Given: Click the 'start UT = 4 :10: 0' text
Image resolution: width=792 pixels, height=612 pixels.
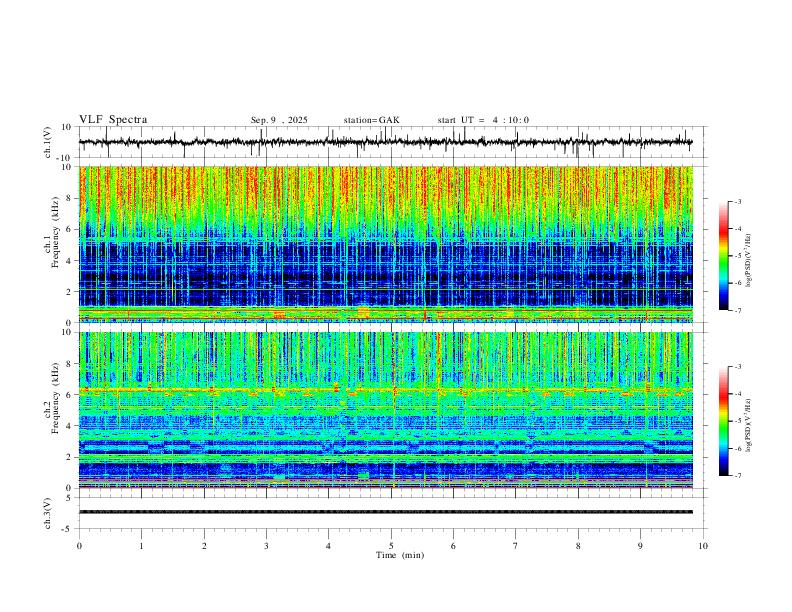Looking at the screenshot, I should (483, 120).
